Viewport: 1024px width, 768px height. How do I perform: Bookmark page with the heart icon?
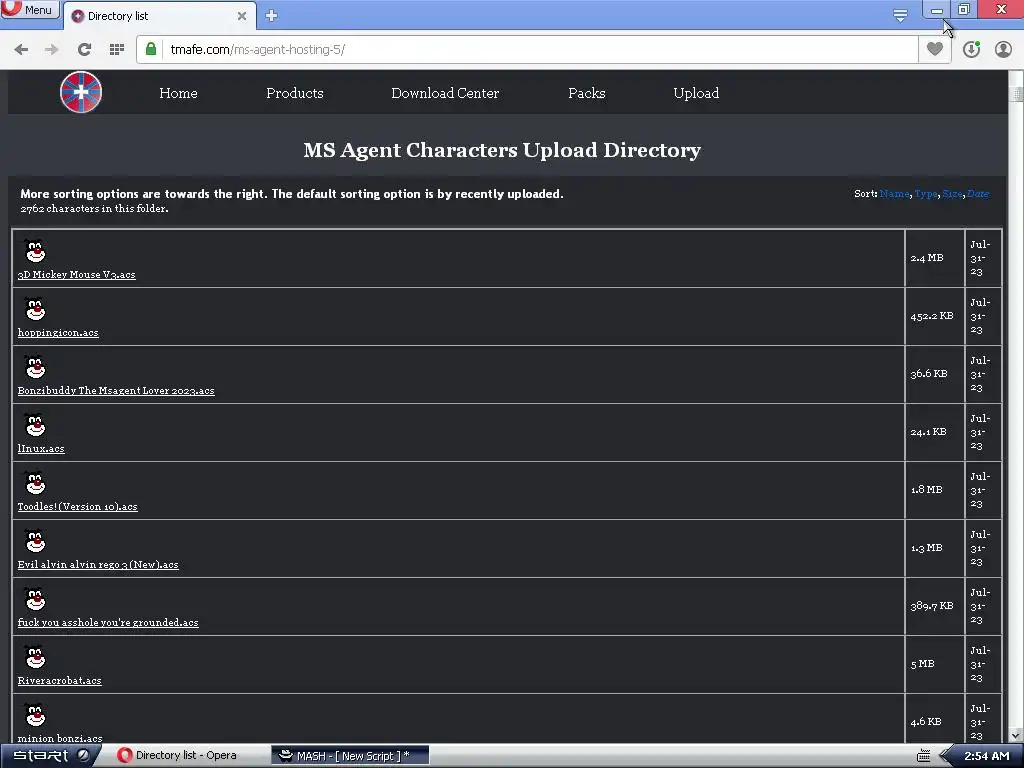point(935,49)
